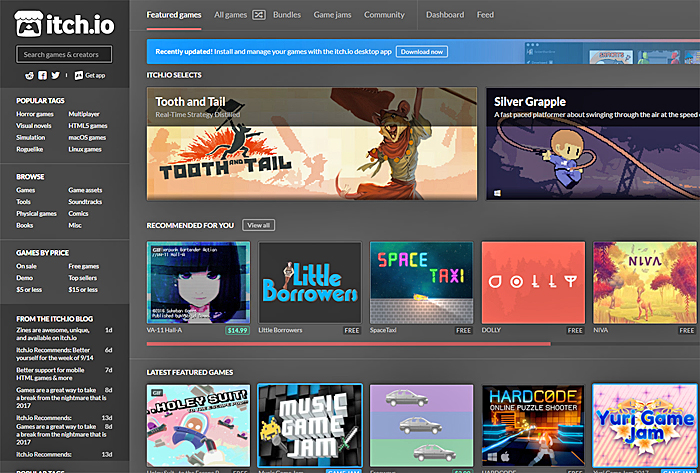Open 'Better support for mobile HTML games' post
This screenshot has height=473, width=700.
coord(50,374)
